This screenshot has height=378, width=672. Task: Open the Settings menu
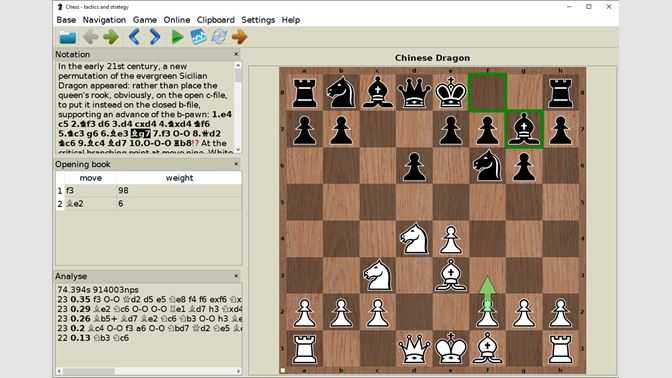coord(258,20)
